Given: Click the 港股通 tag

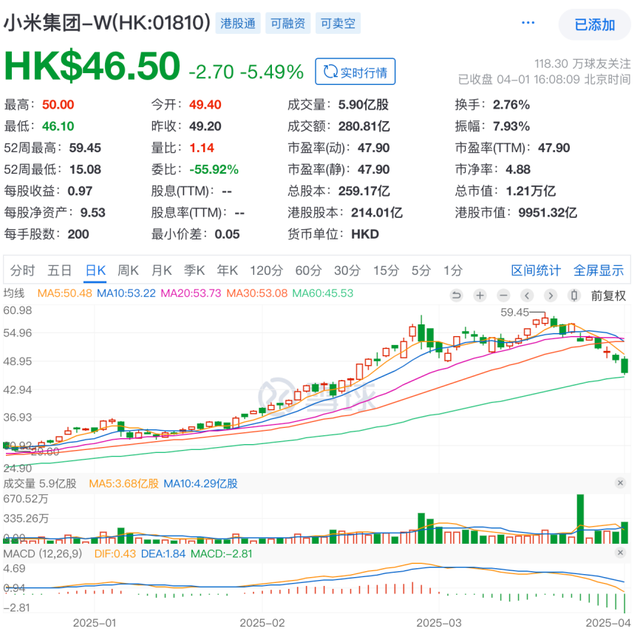Looking at the screenshot, I should point(238,23).
